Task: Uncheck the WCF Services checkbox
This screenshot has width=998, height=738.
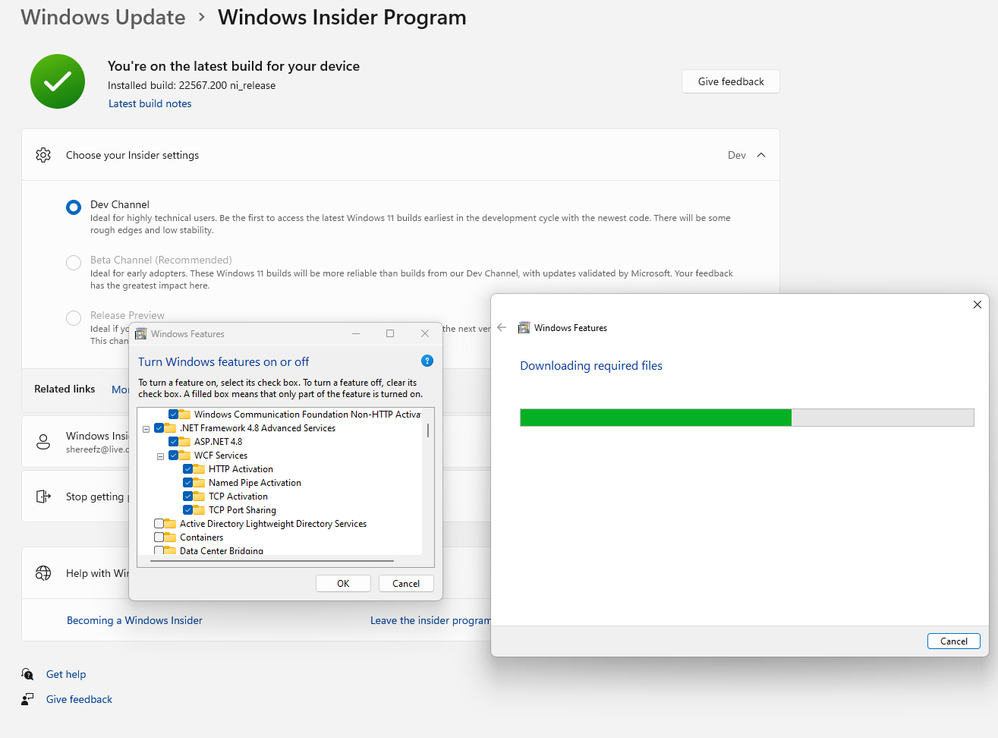Action: (x=173, y=455)
